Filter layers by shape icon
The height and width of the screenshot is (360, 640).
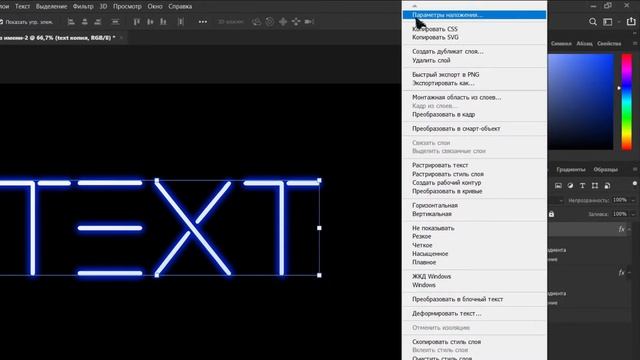(x=595, y=186)
